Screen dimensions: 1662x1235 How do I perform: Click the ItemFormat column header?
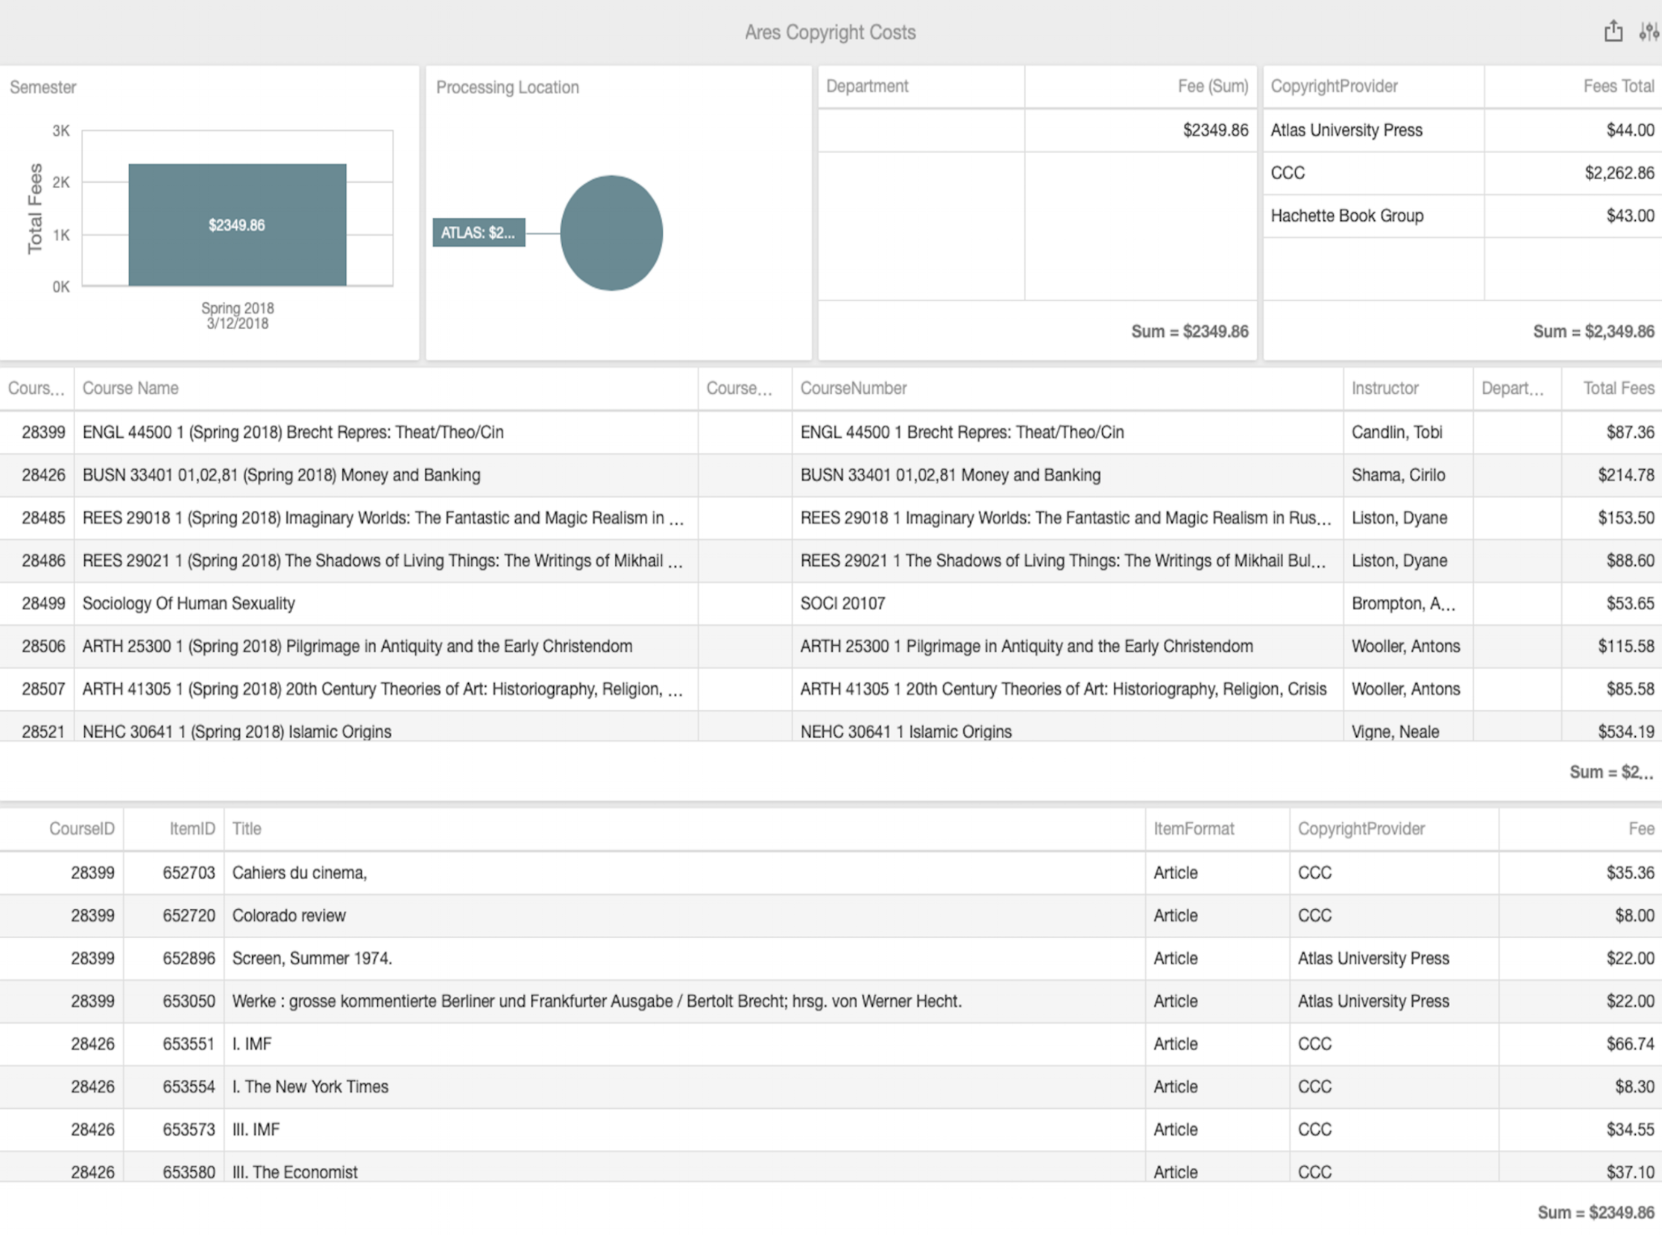coord(1194,828)
